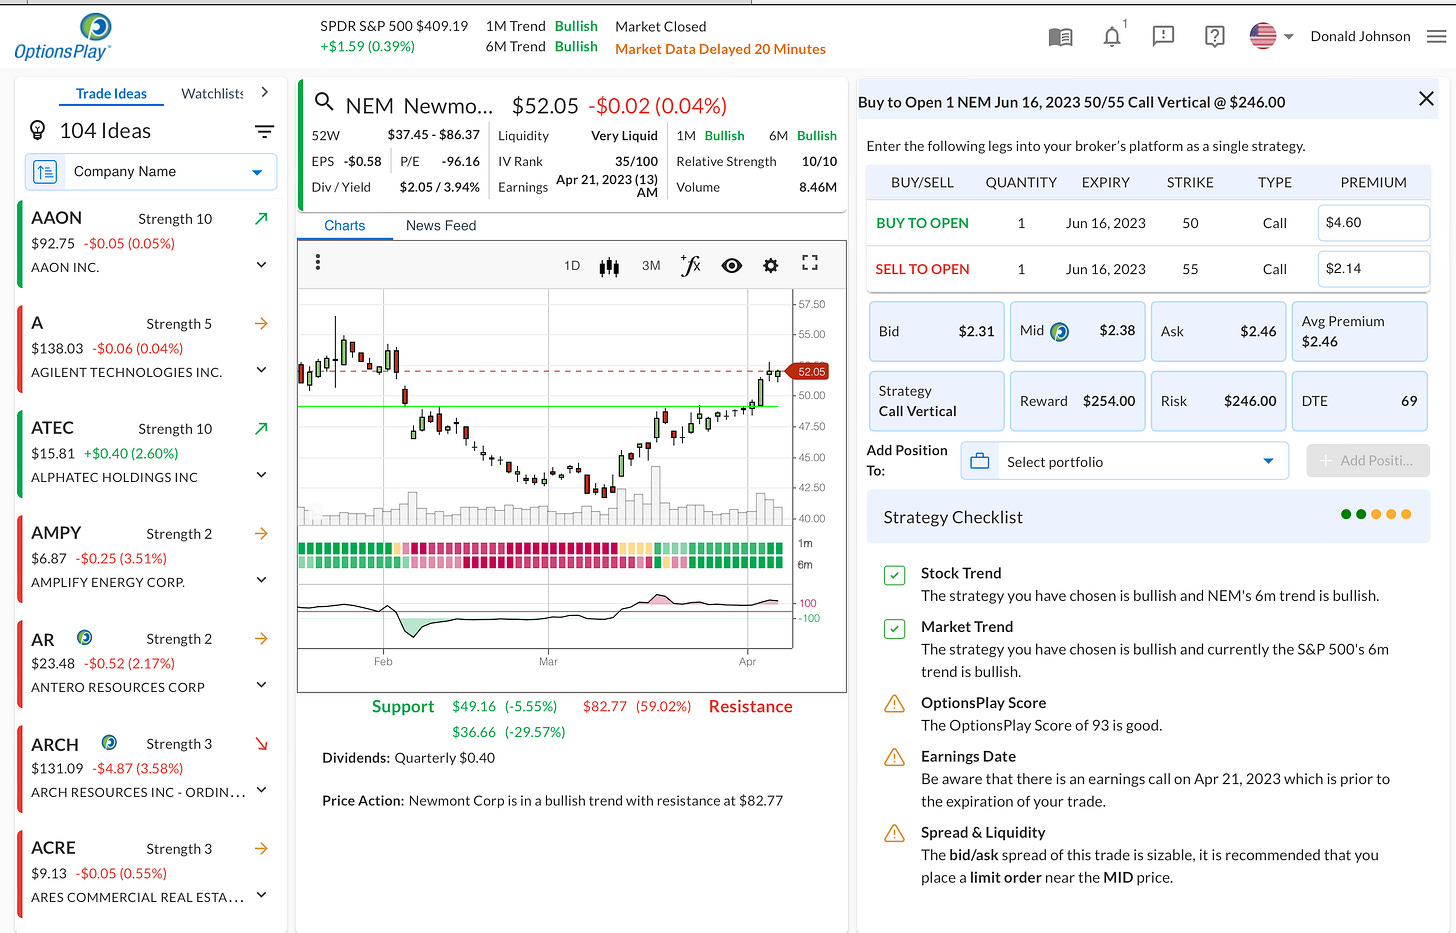The image size is (1456, 933).
Task: Click the US flag language icon
Action: (x=1263, y=36)
